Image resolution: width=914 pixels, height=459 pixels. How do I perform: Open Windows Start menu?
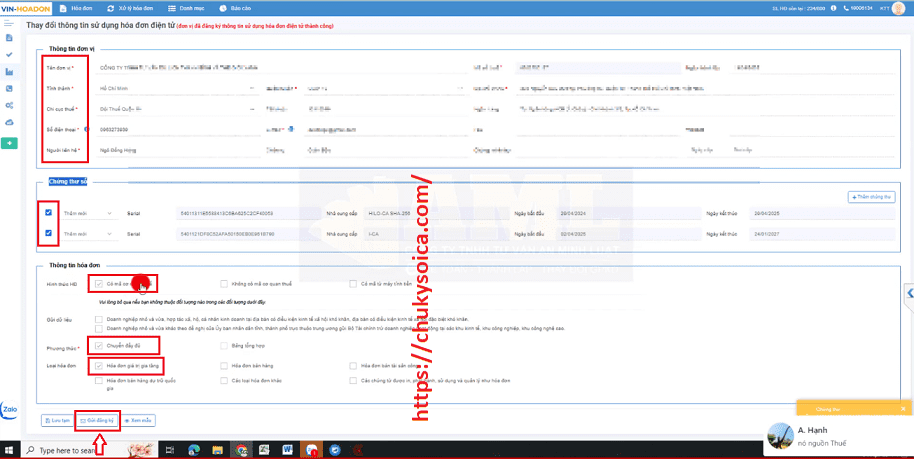click(x=9, y=450)
